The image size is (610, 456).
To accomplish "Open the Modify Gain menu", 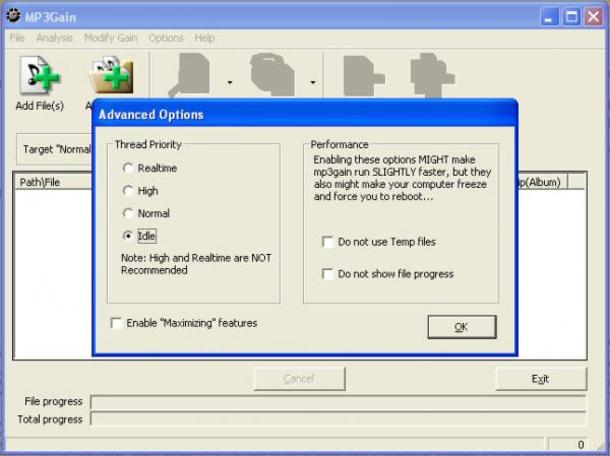I will pos(111,38).
